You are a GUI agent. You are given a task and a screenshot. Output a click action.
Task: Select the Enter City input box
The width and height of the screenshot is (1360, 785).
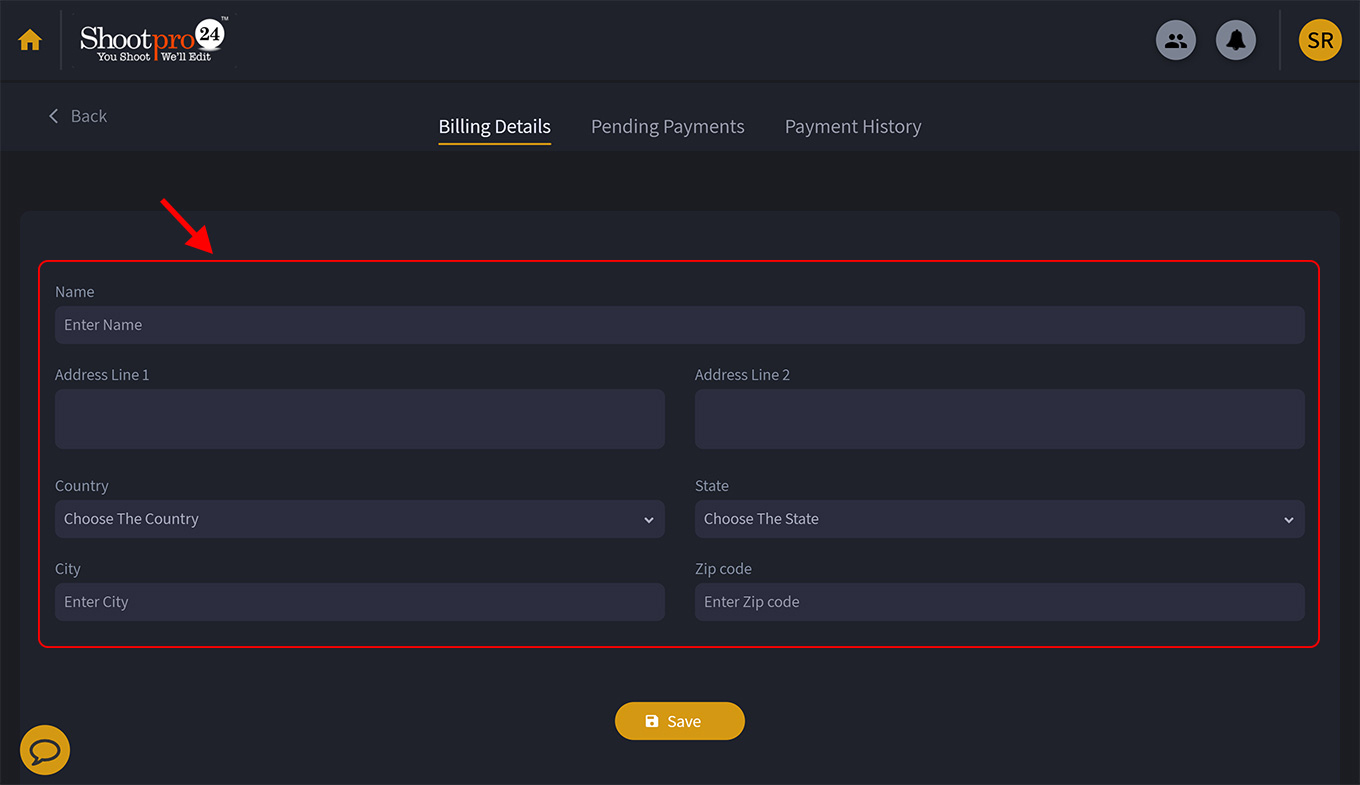[360, 601]
